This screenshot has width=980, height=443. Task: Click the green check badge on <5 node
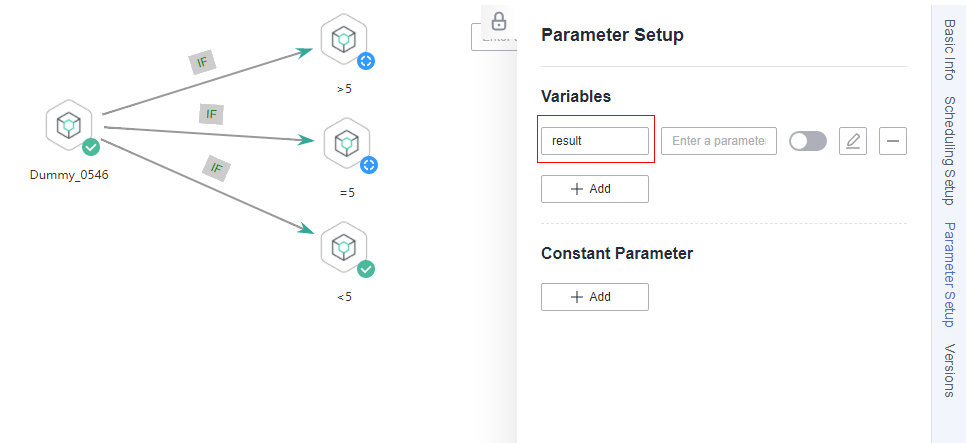pos(366,269)
